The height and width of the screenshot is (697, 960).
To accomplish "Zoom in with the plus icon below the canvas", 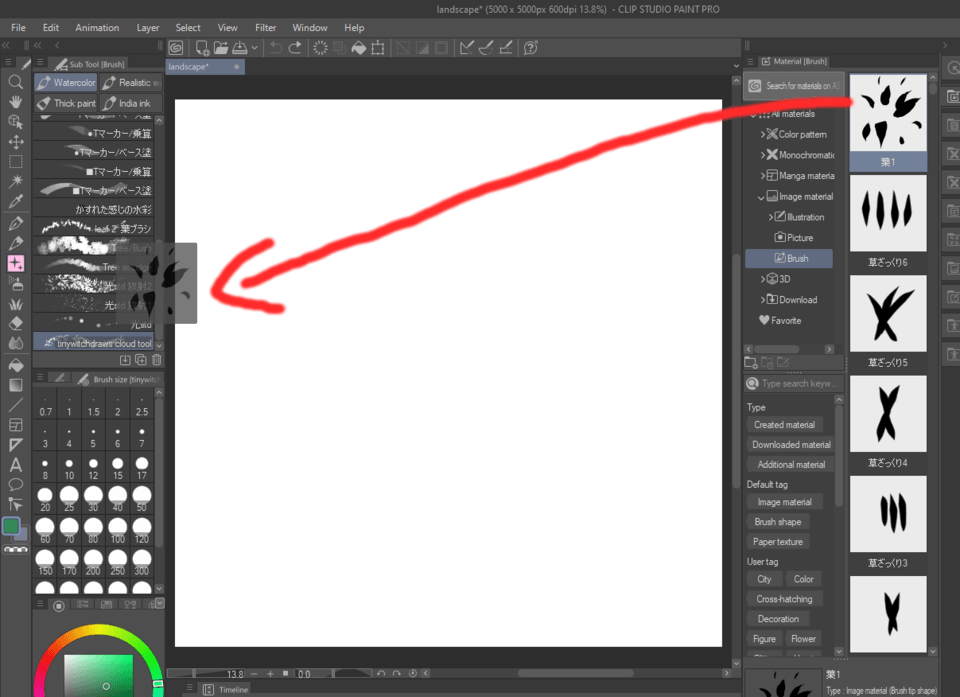I will point(270,674).
